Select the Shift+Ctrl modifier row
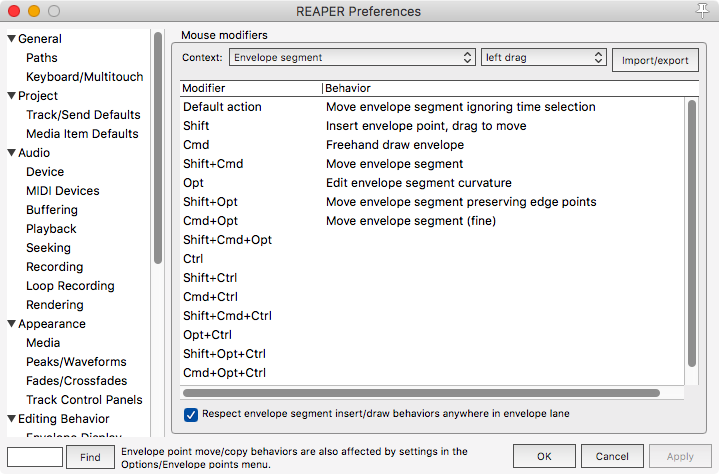 point(431,278)
